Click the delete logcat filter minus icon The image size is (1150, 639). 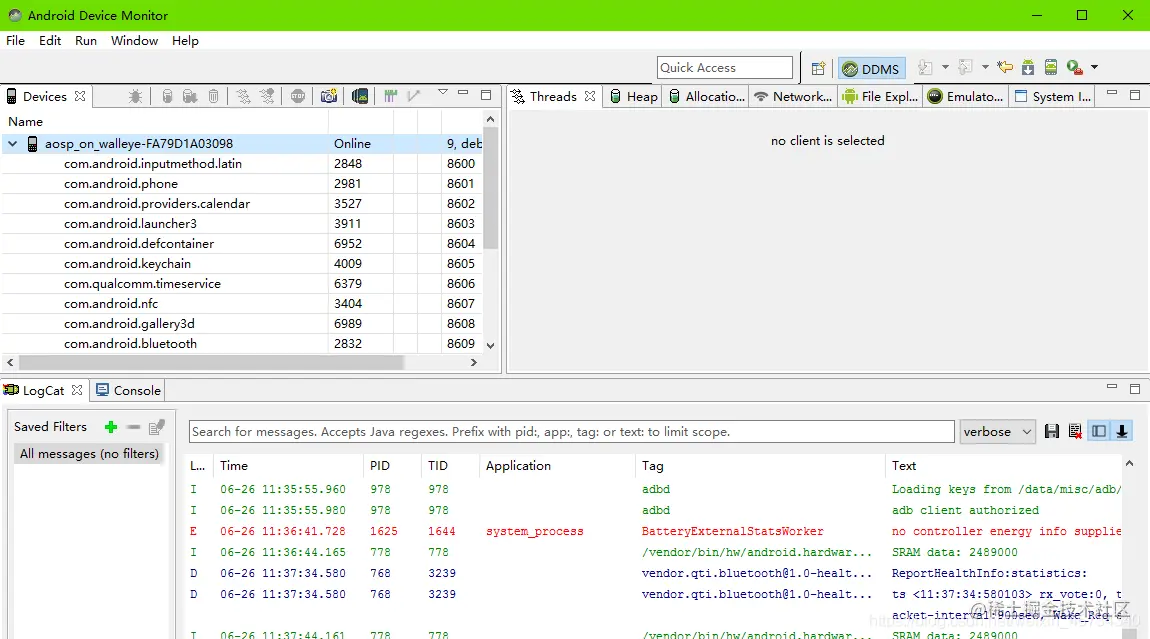click(x=133, y=427)
